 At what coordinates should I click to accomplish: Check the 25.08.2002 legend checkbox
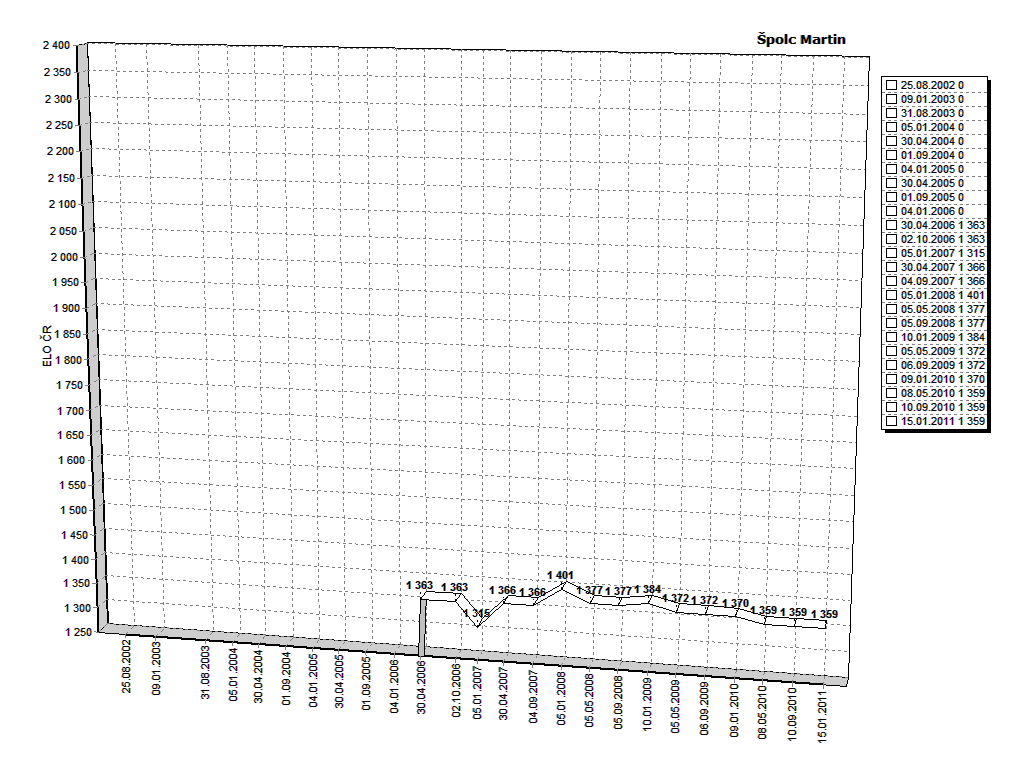tap(892, 86)
